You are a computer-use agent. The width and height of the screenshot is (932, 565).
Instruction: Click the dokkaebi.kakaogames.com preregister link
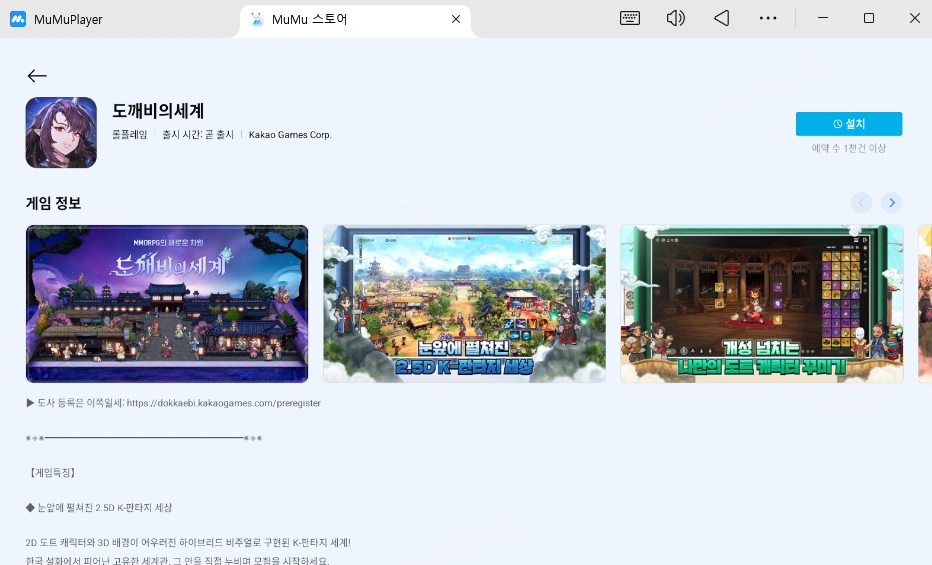[223, 403]
